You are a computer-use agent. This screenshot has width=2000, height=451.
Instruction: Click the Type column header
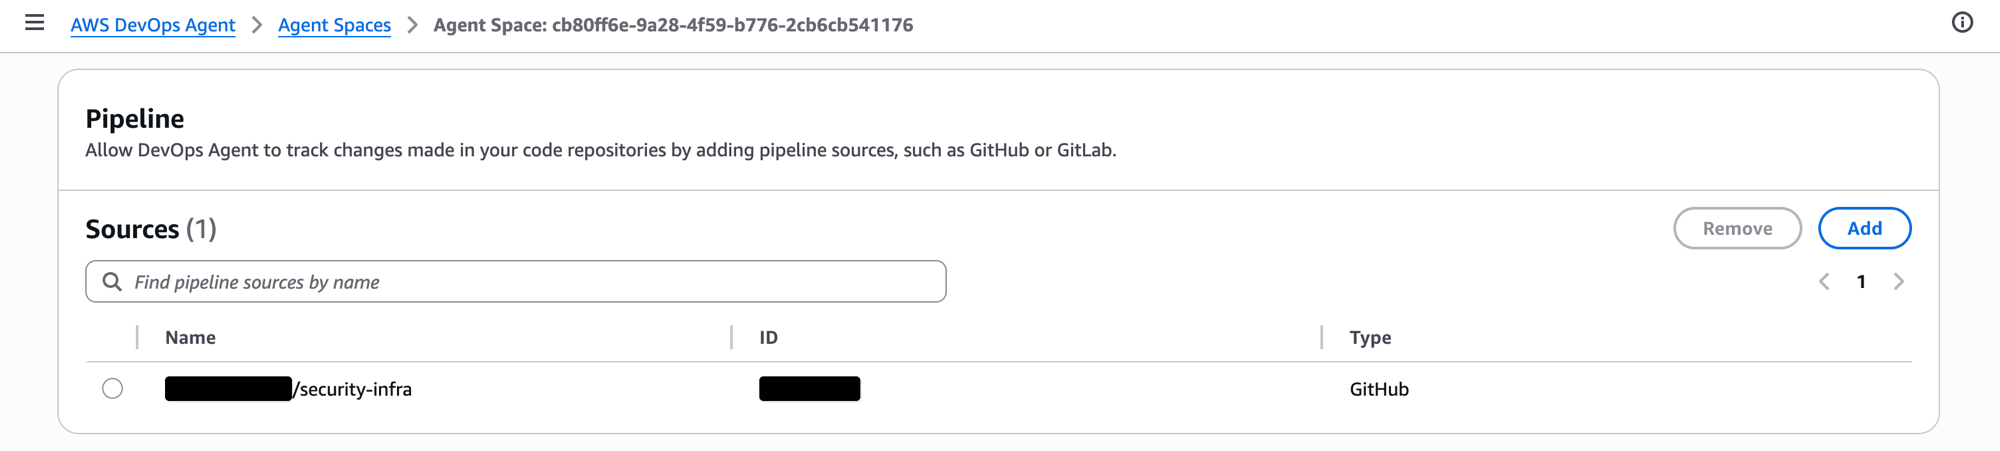click(1370, 338)
